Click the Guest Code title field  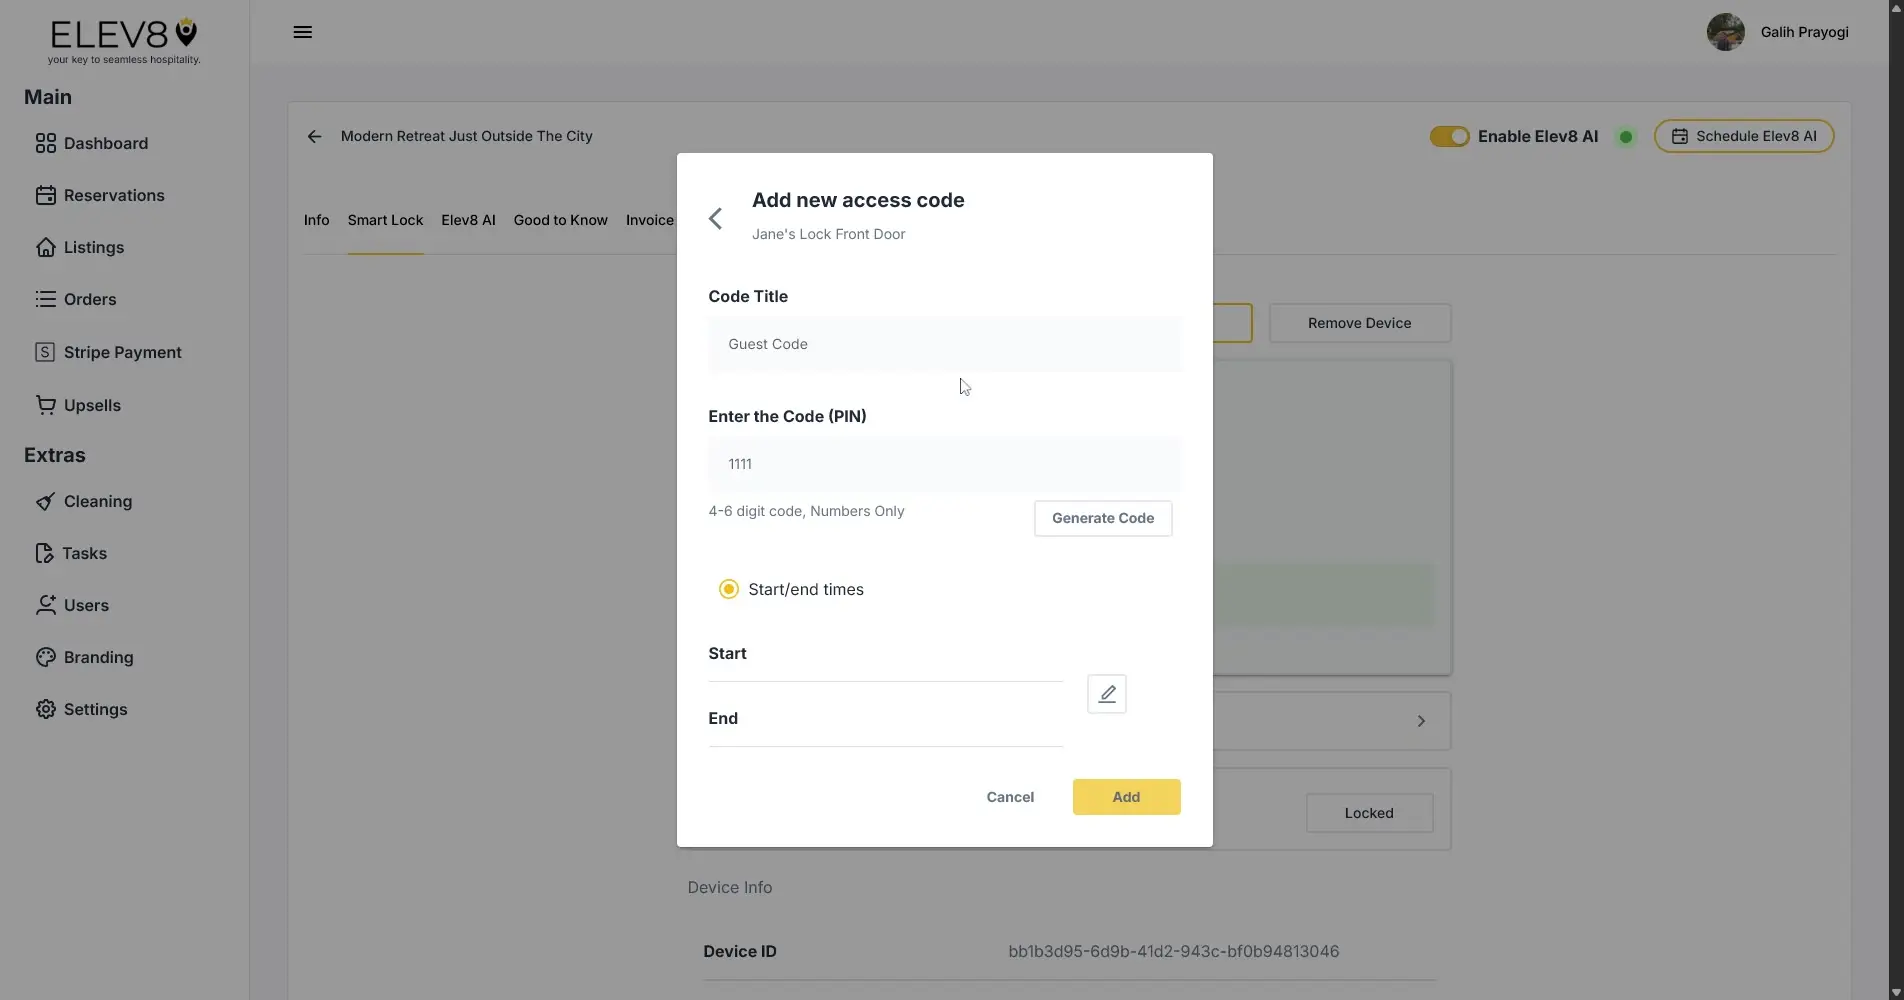(x=942, y=344)
